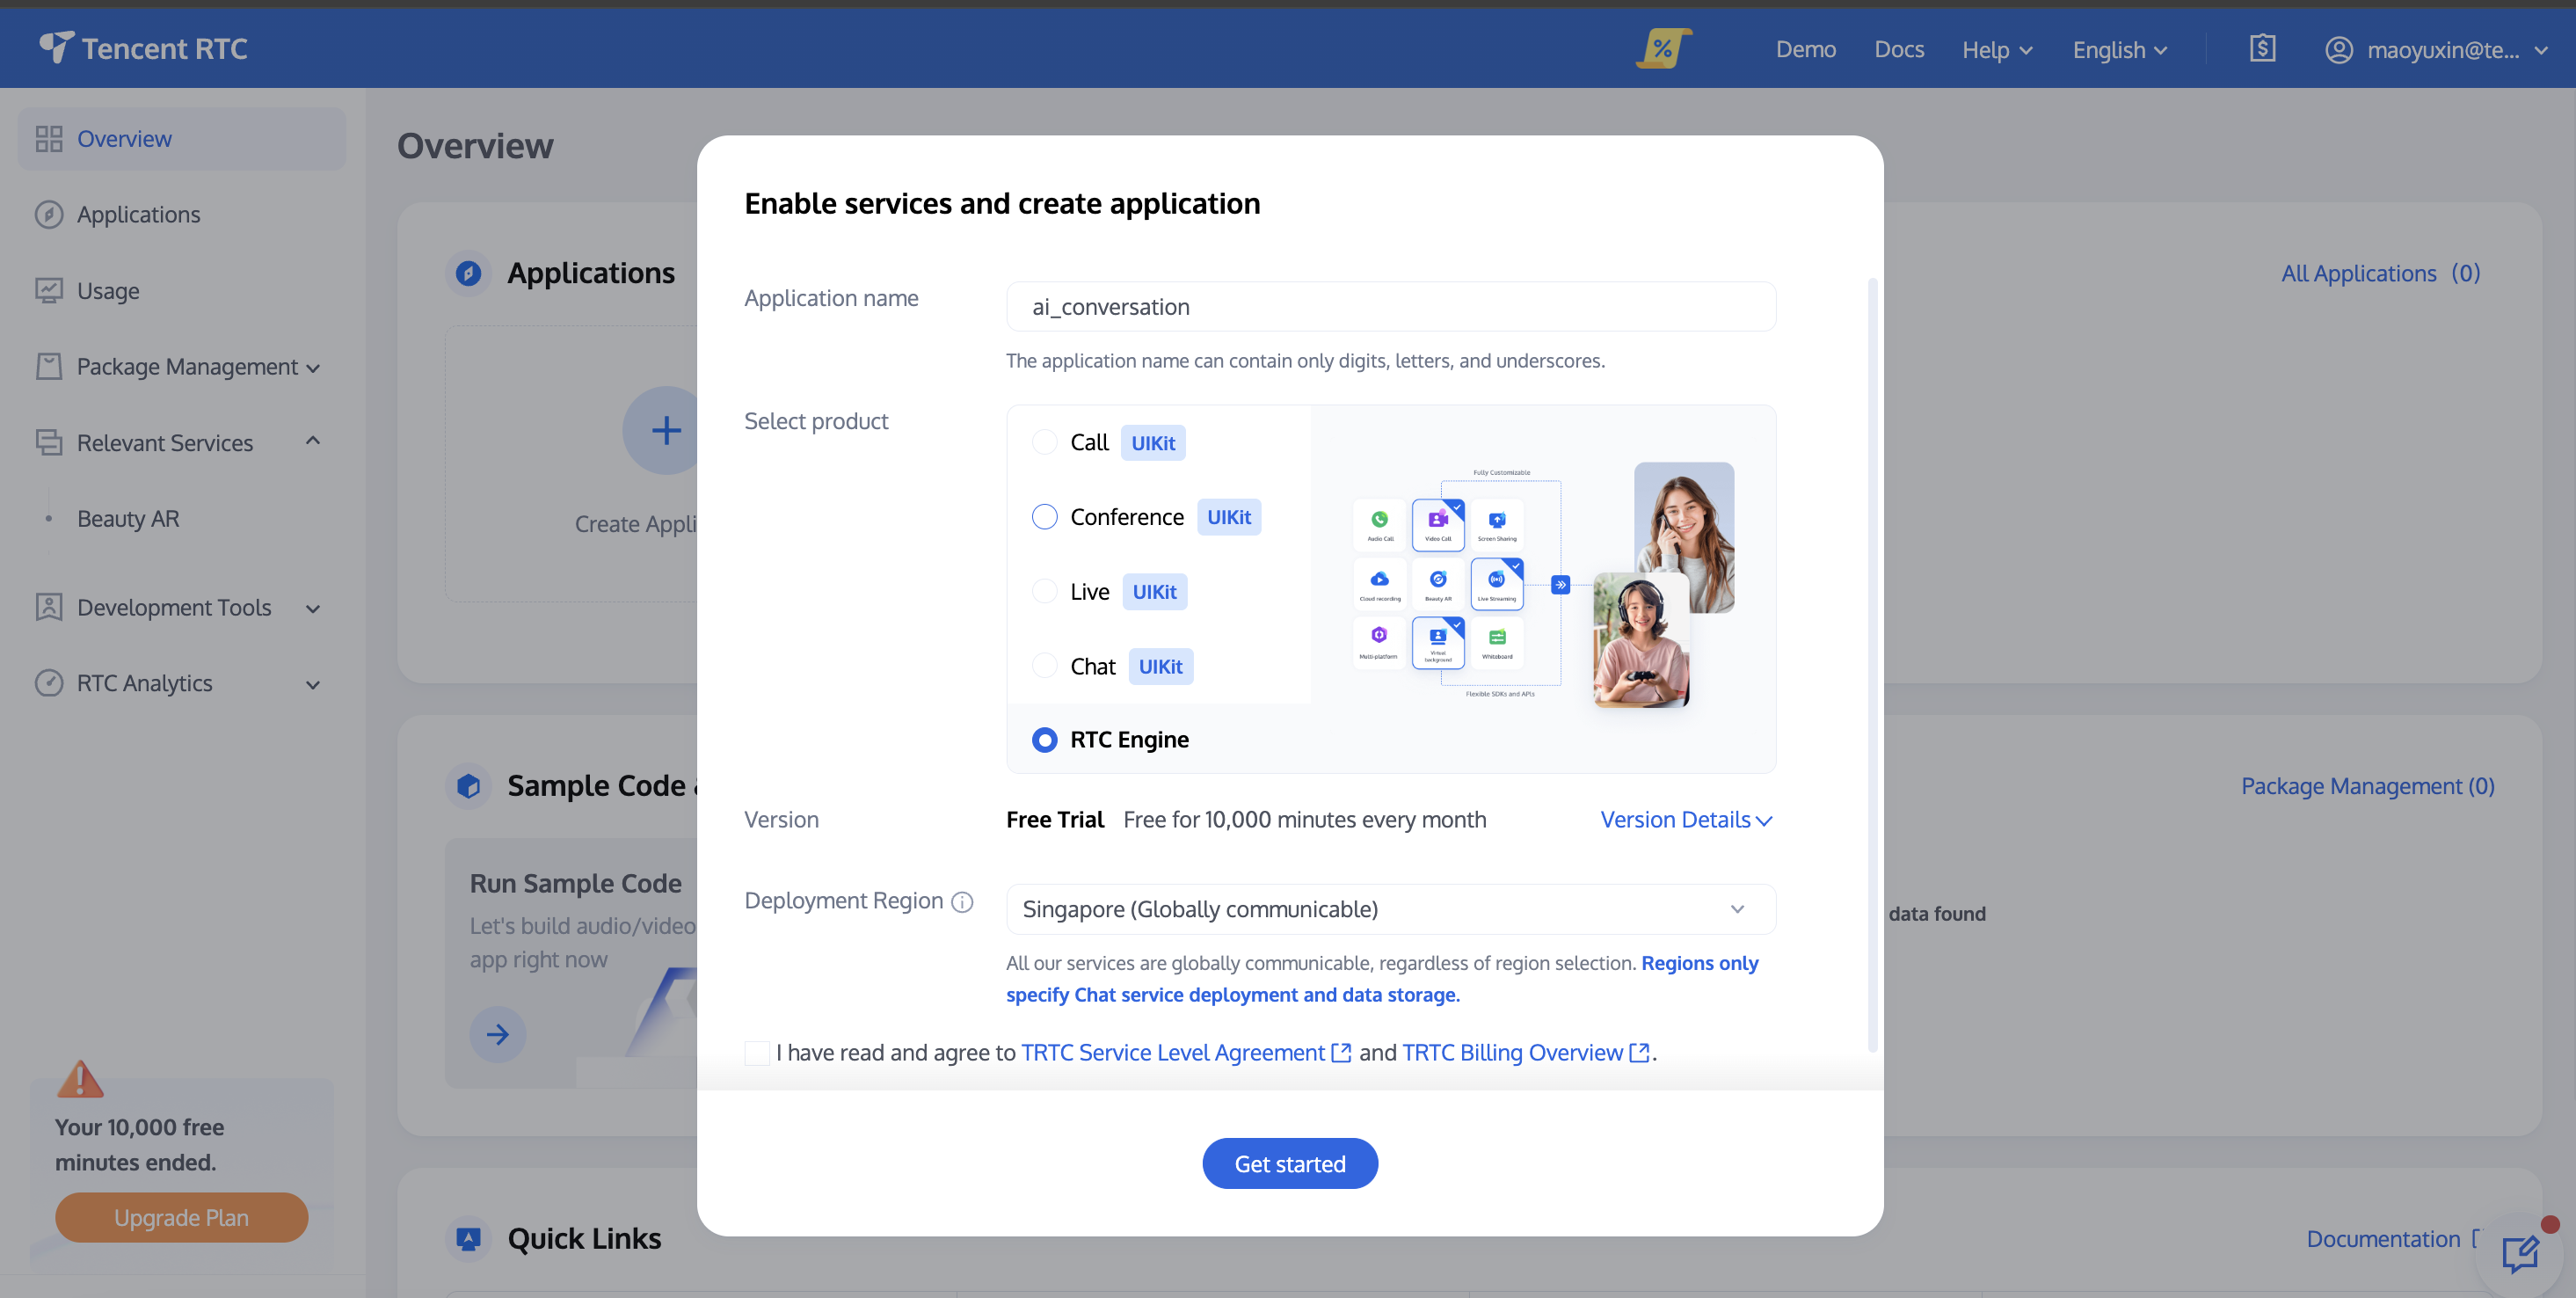The height and width of the screenshot is (1298, 2576).
Task: Click the Upgrade Plan button
Action: [x=181, y=1218]
